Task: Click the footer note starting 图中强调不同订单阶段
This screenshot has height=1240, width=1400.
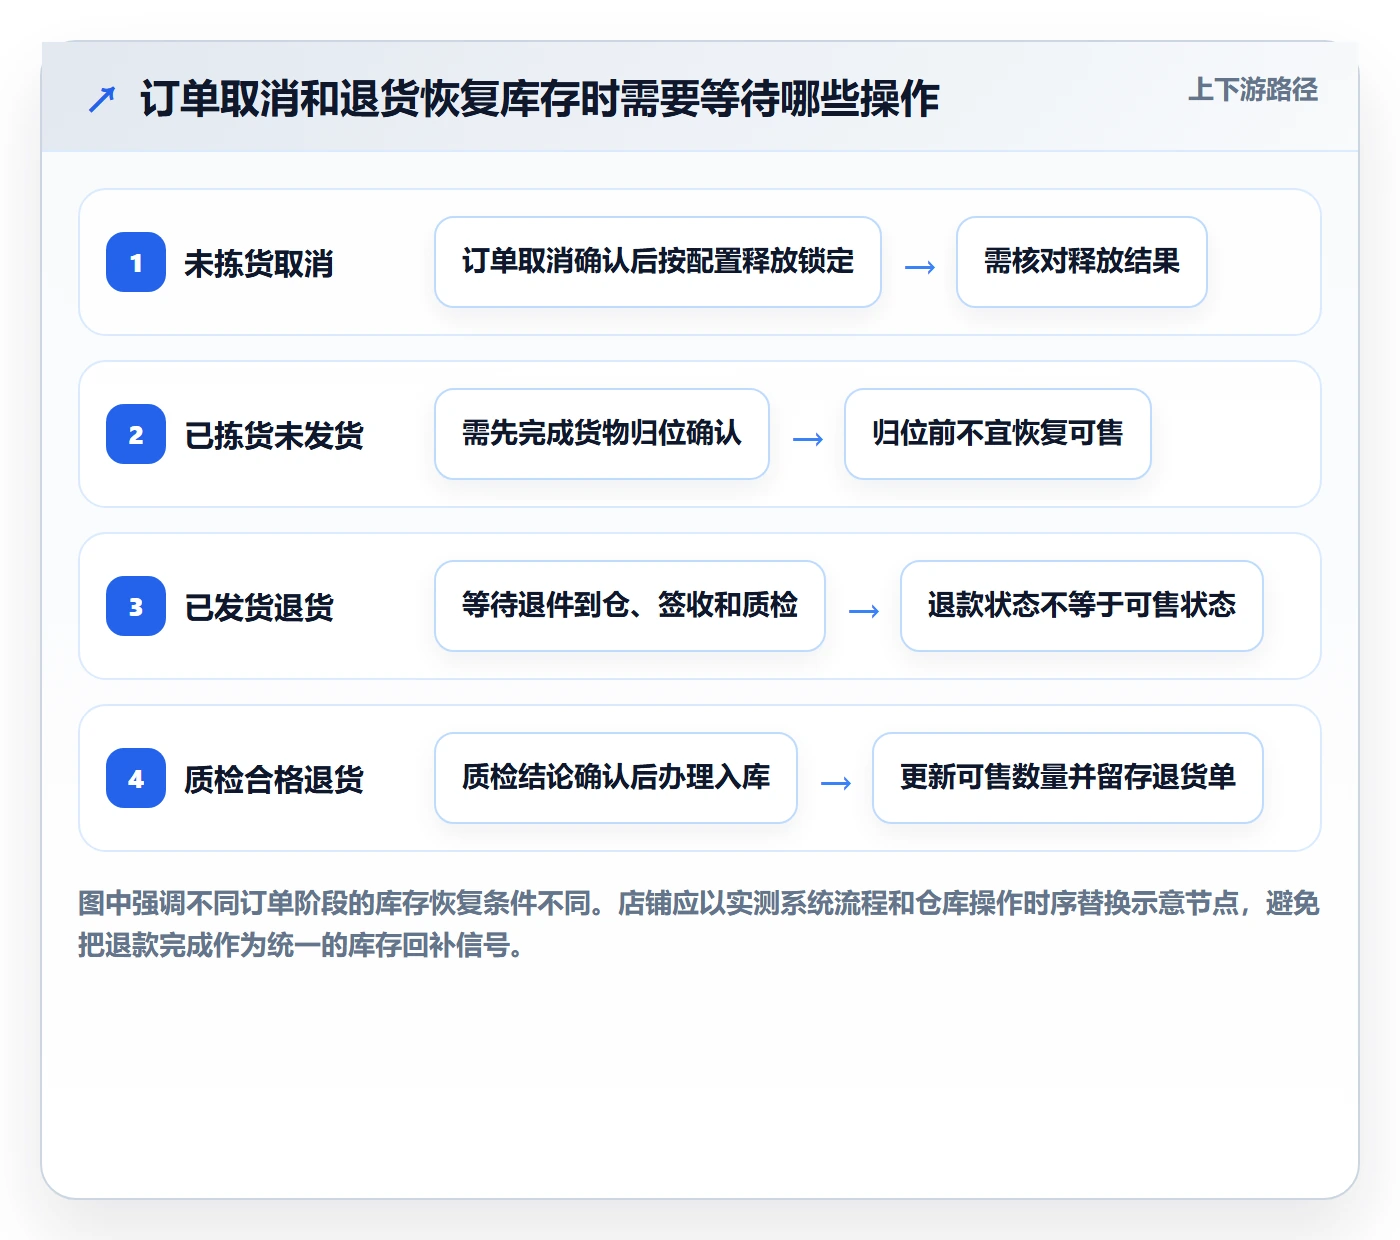Action: (x=699, y=924)
